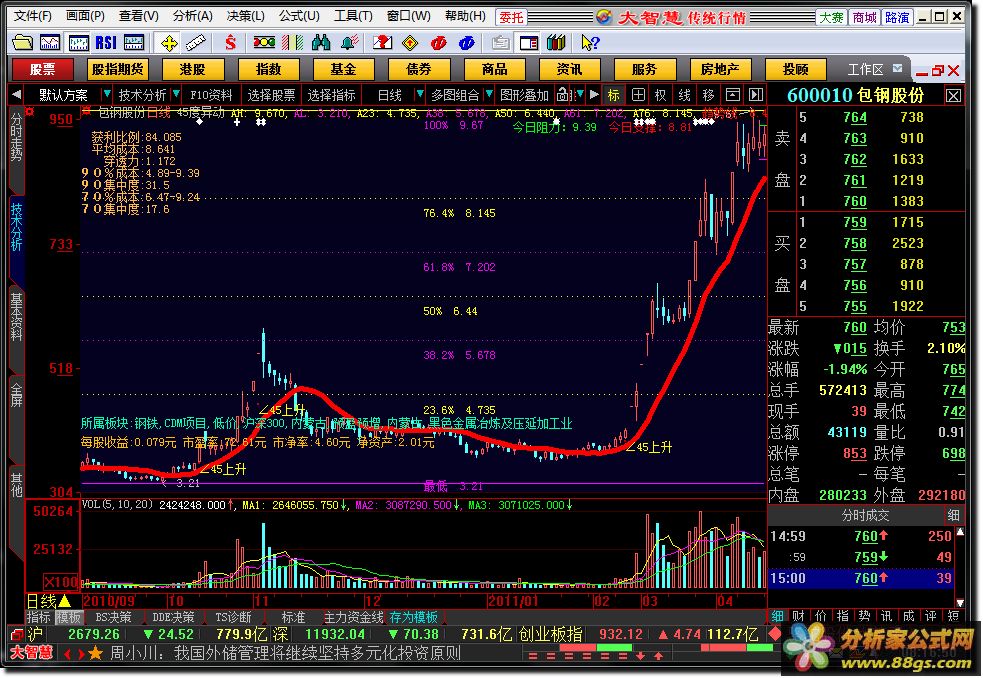Click the 港股 Hong Kong stocks button
Image resolution: width=983 pixels, height=678 pixels.
[x=192, y=69]
